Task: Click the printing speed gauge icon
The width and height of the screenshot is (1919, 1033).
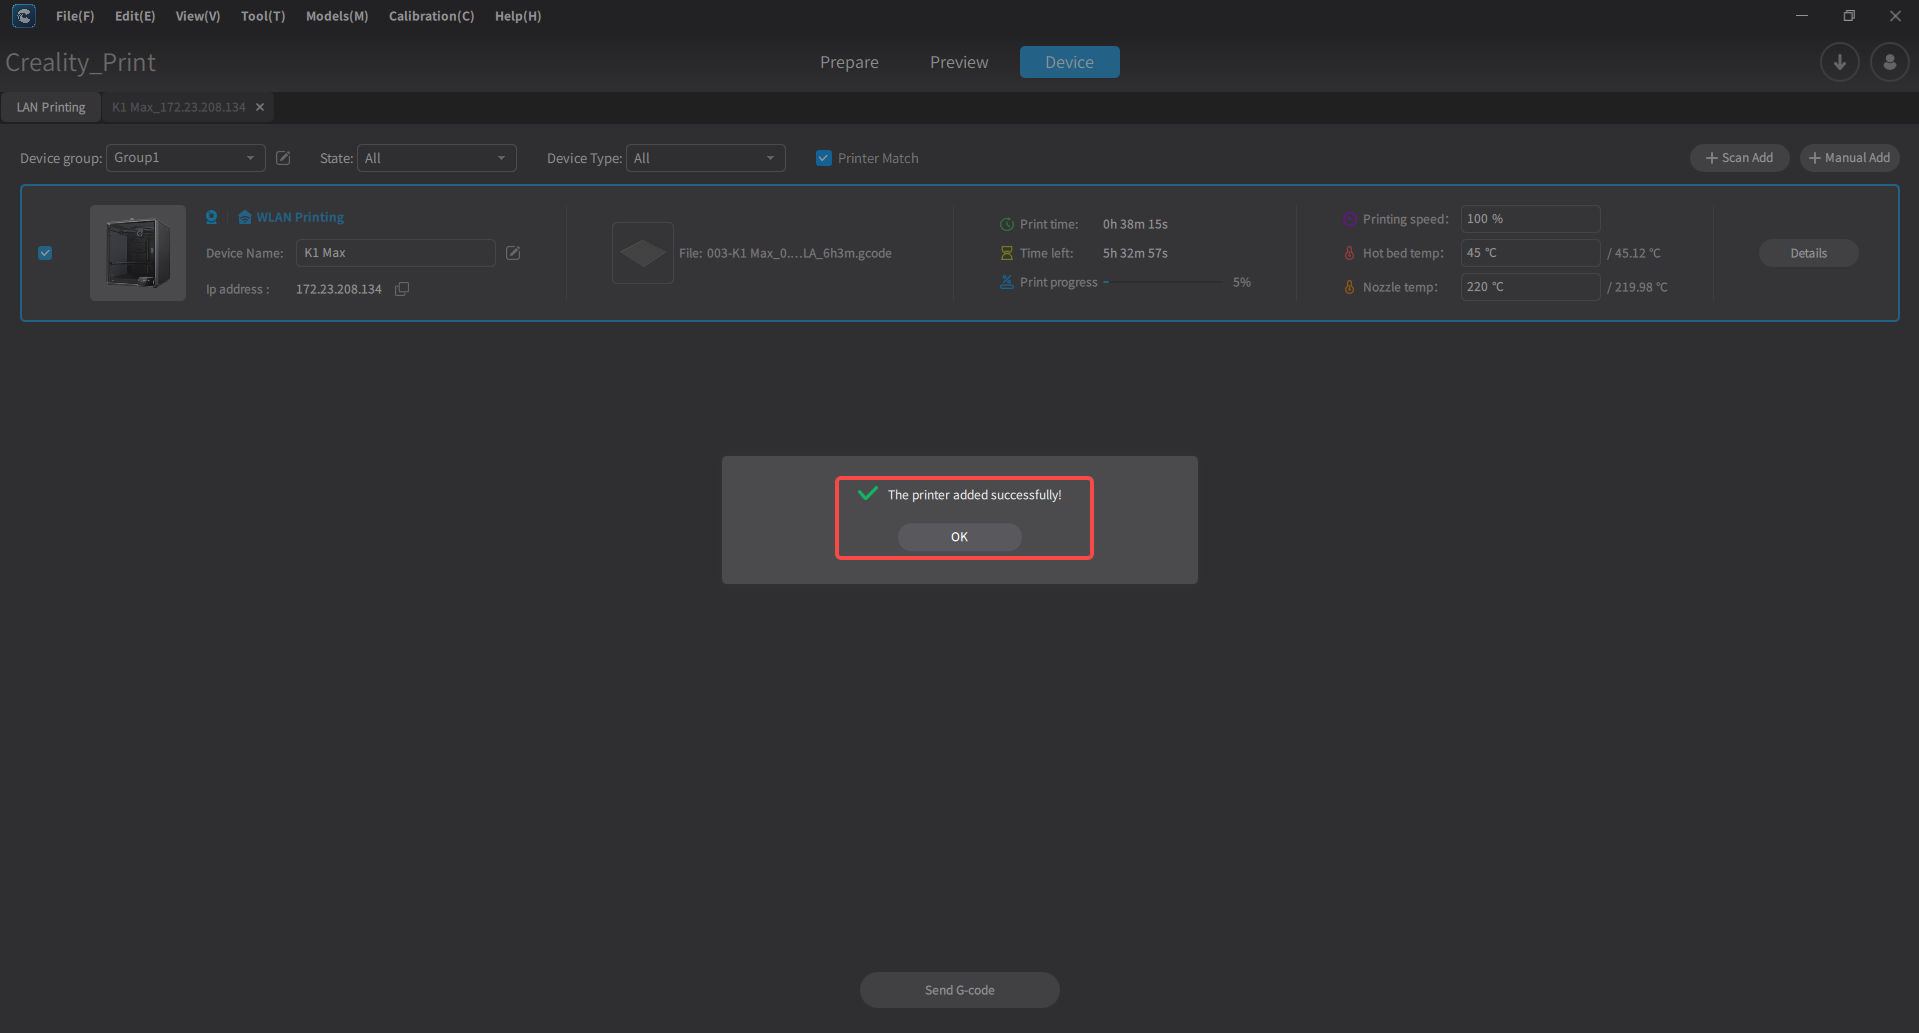Action: coord(1350,219)
